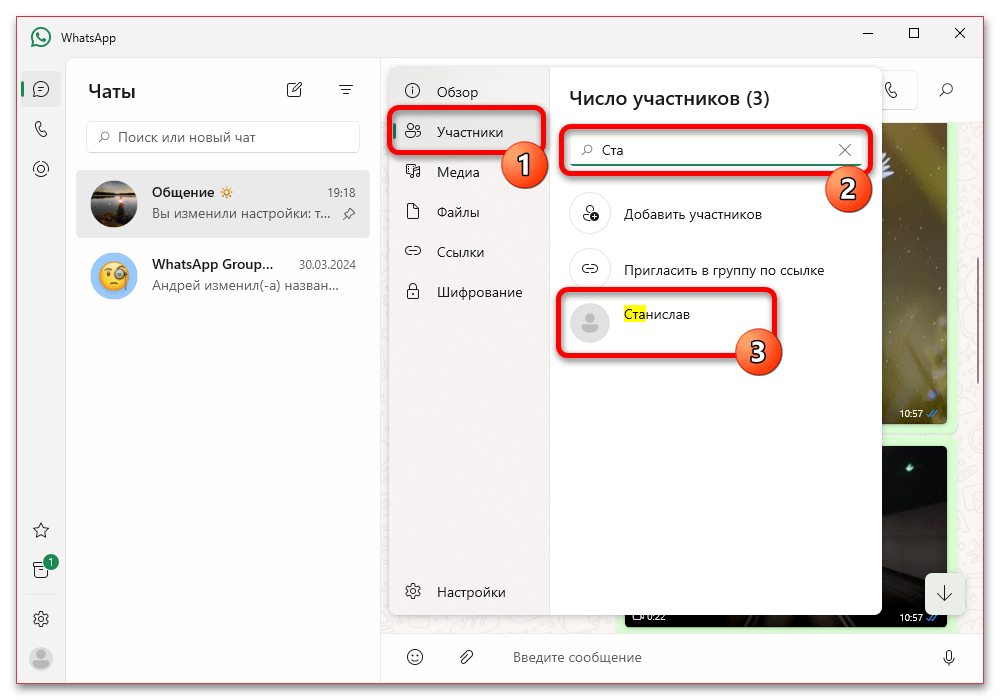Clear the participant search with the X

(845, 150)
